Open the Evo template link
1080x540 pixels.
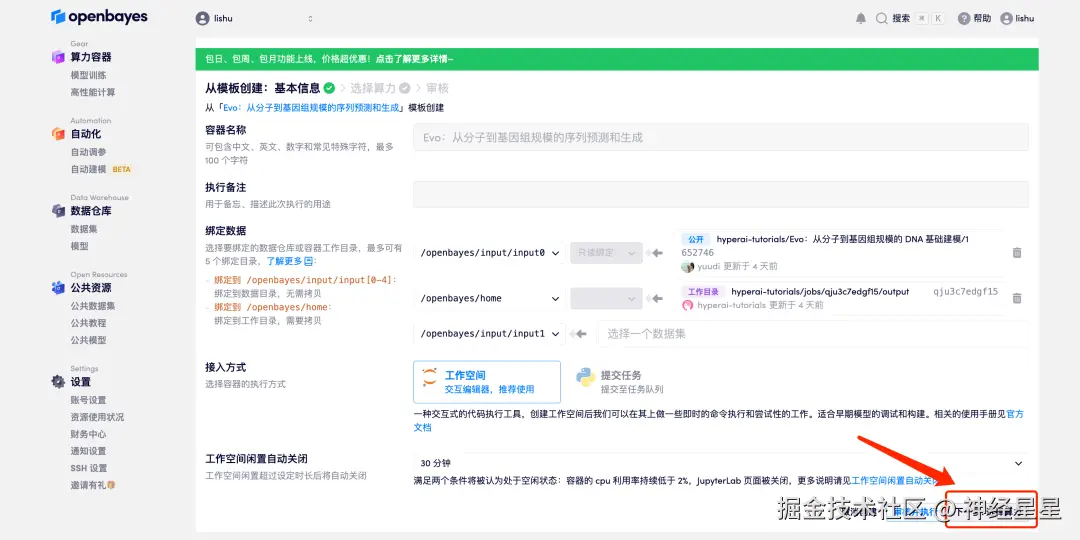[x=311, y=108]
